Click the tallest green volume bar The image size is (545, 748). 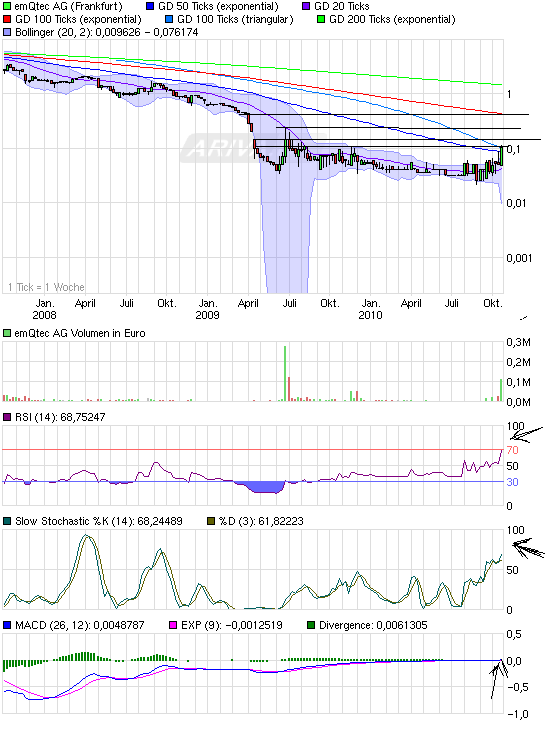[x=285, y=374]
